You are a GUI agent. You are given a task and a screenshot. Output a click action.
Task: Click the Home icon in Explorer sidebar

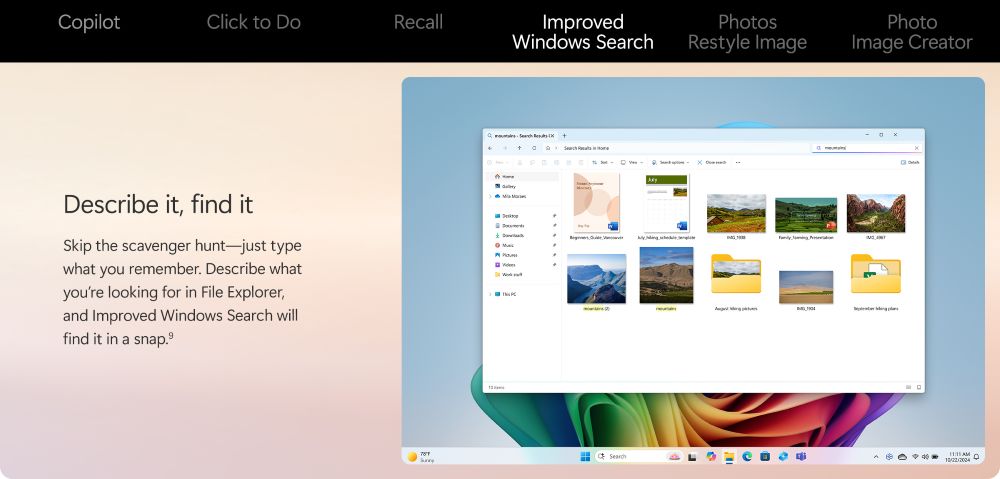(x=498, y=176)
